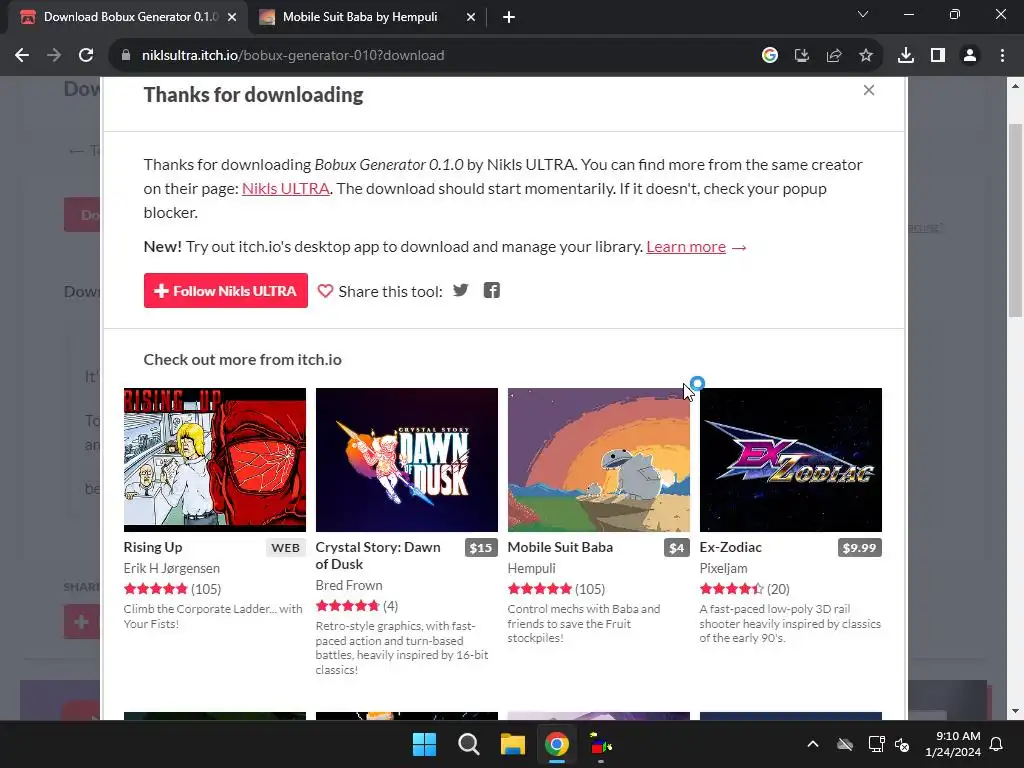The width and height of the screenshot is (1024, 768).
Task: Open the Learn more link
Action: click(x=686, y=247)
